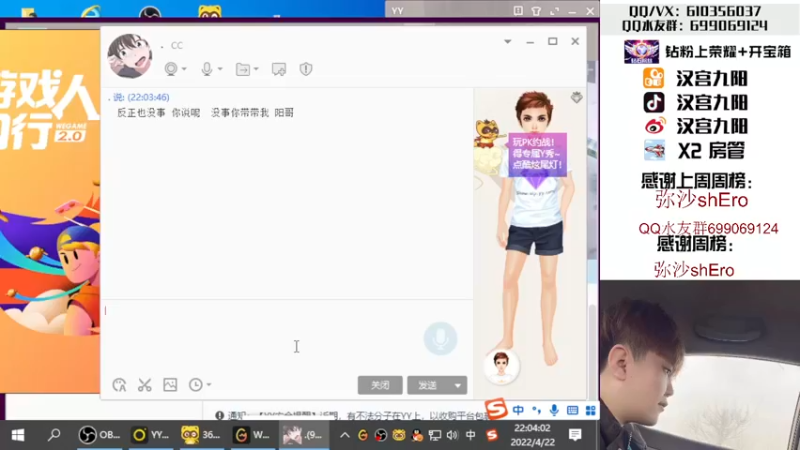
Task: Click Sogou voice input microphone icon
Action: (554, 410)
